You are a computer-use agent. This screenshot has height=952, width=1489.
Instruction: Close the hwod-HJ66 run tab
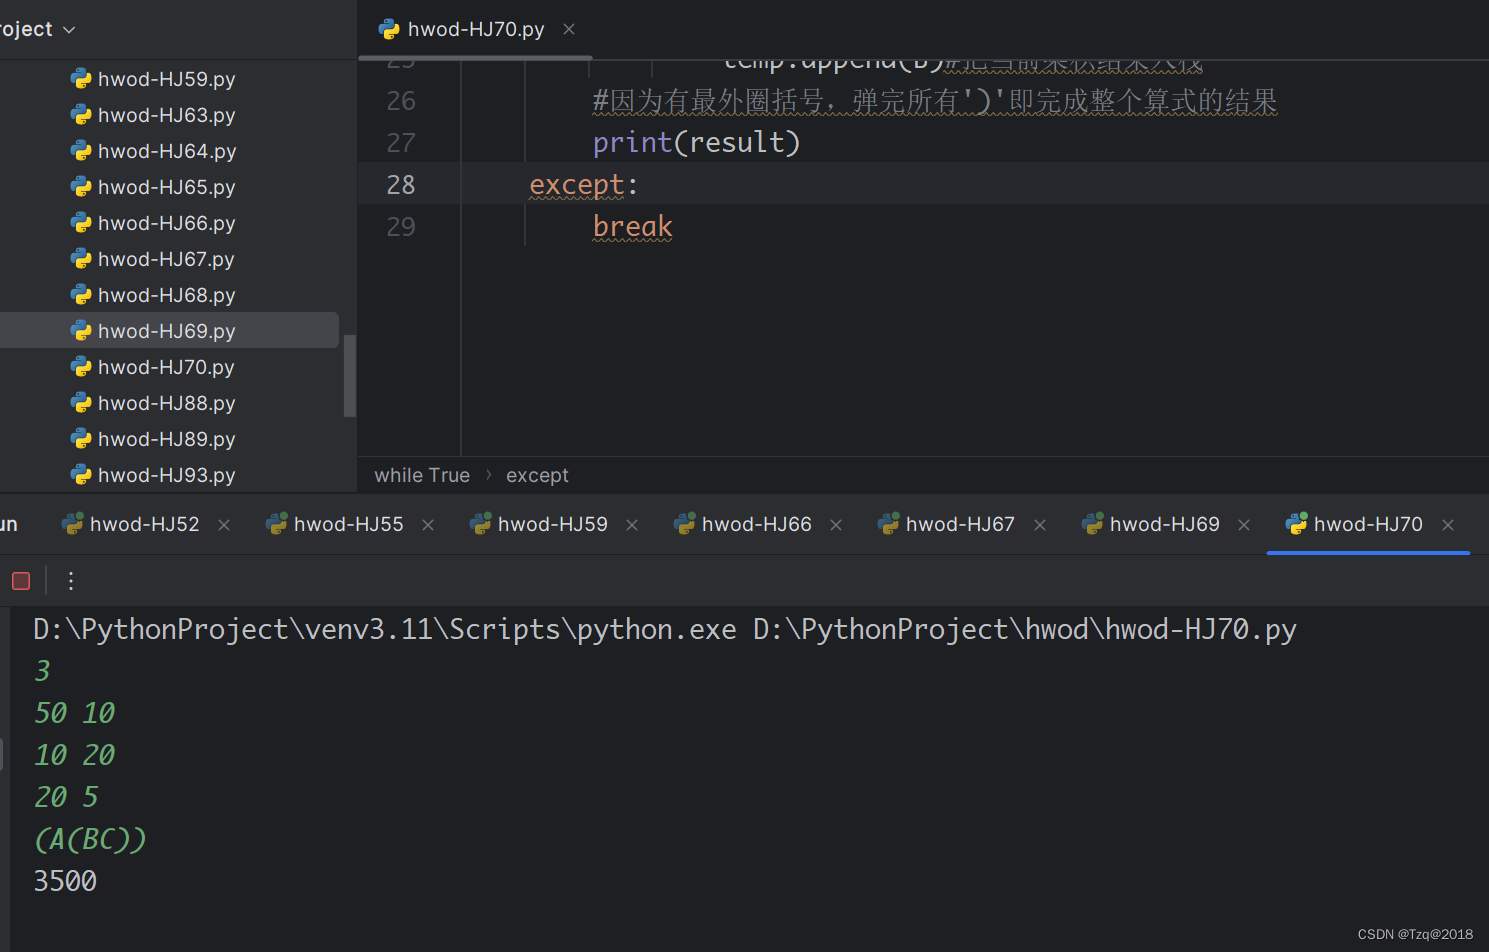836,525
